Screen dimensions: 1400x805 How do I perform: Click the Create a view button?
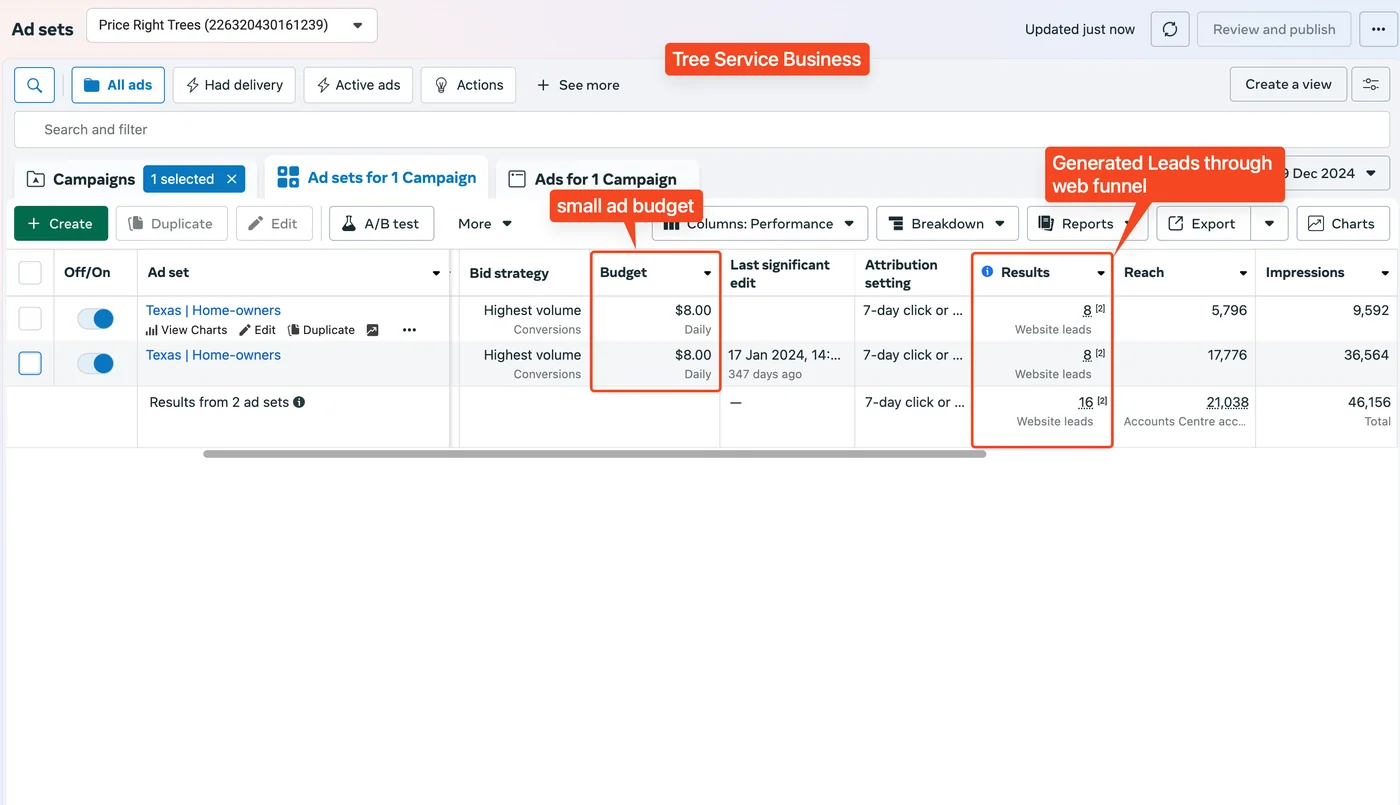click(x=1288, y=85)
